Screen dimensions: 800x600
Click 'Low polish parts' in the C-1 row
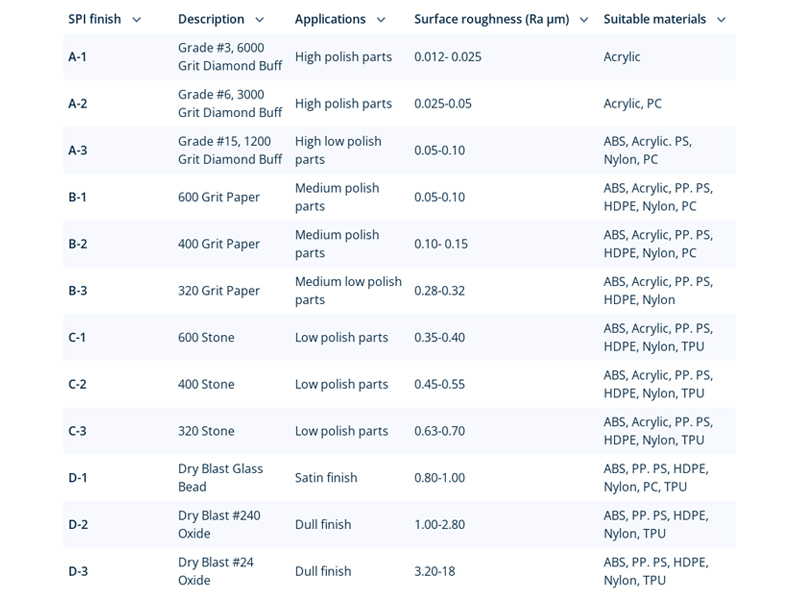point(341,338)
